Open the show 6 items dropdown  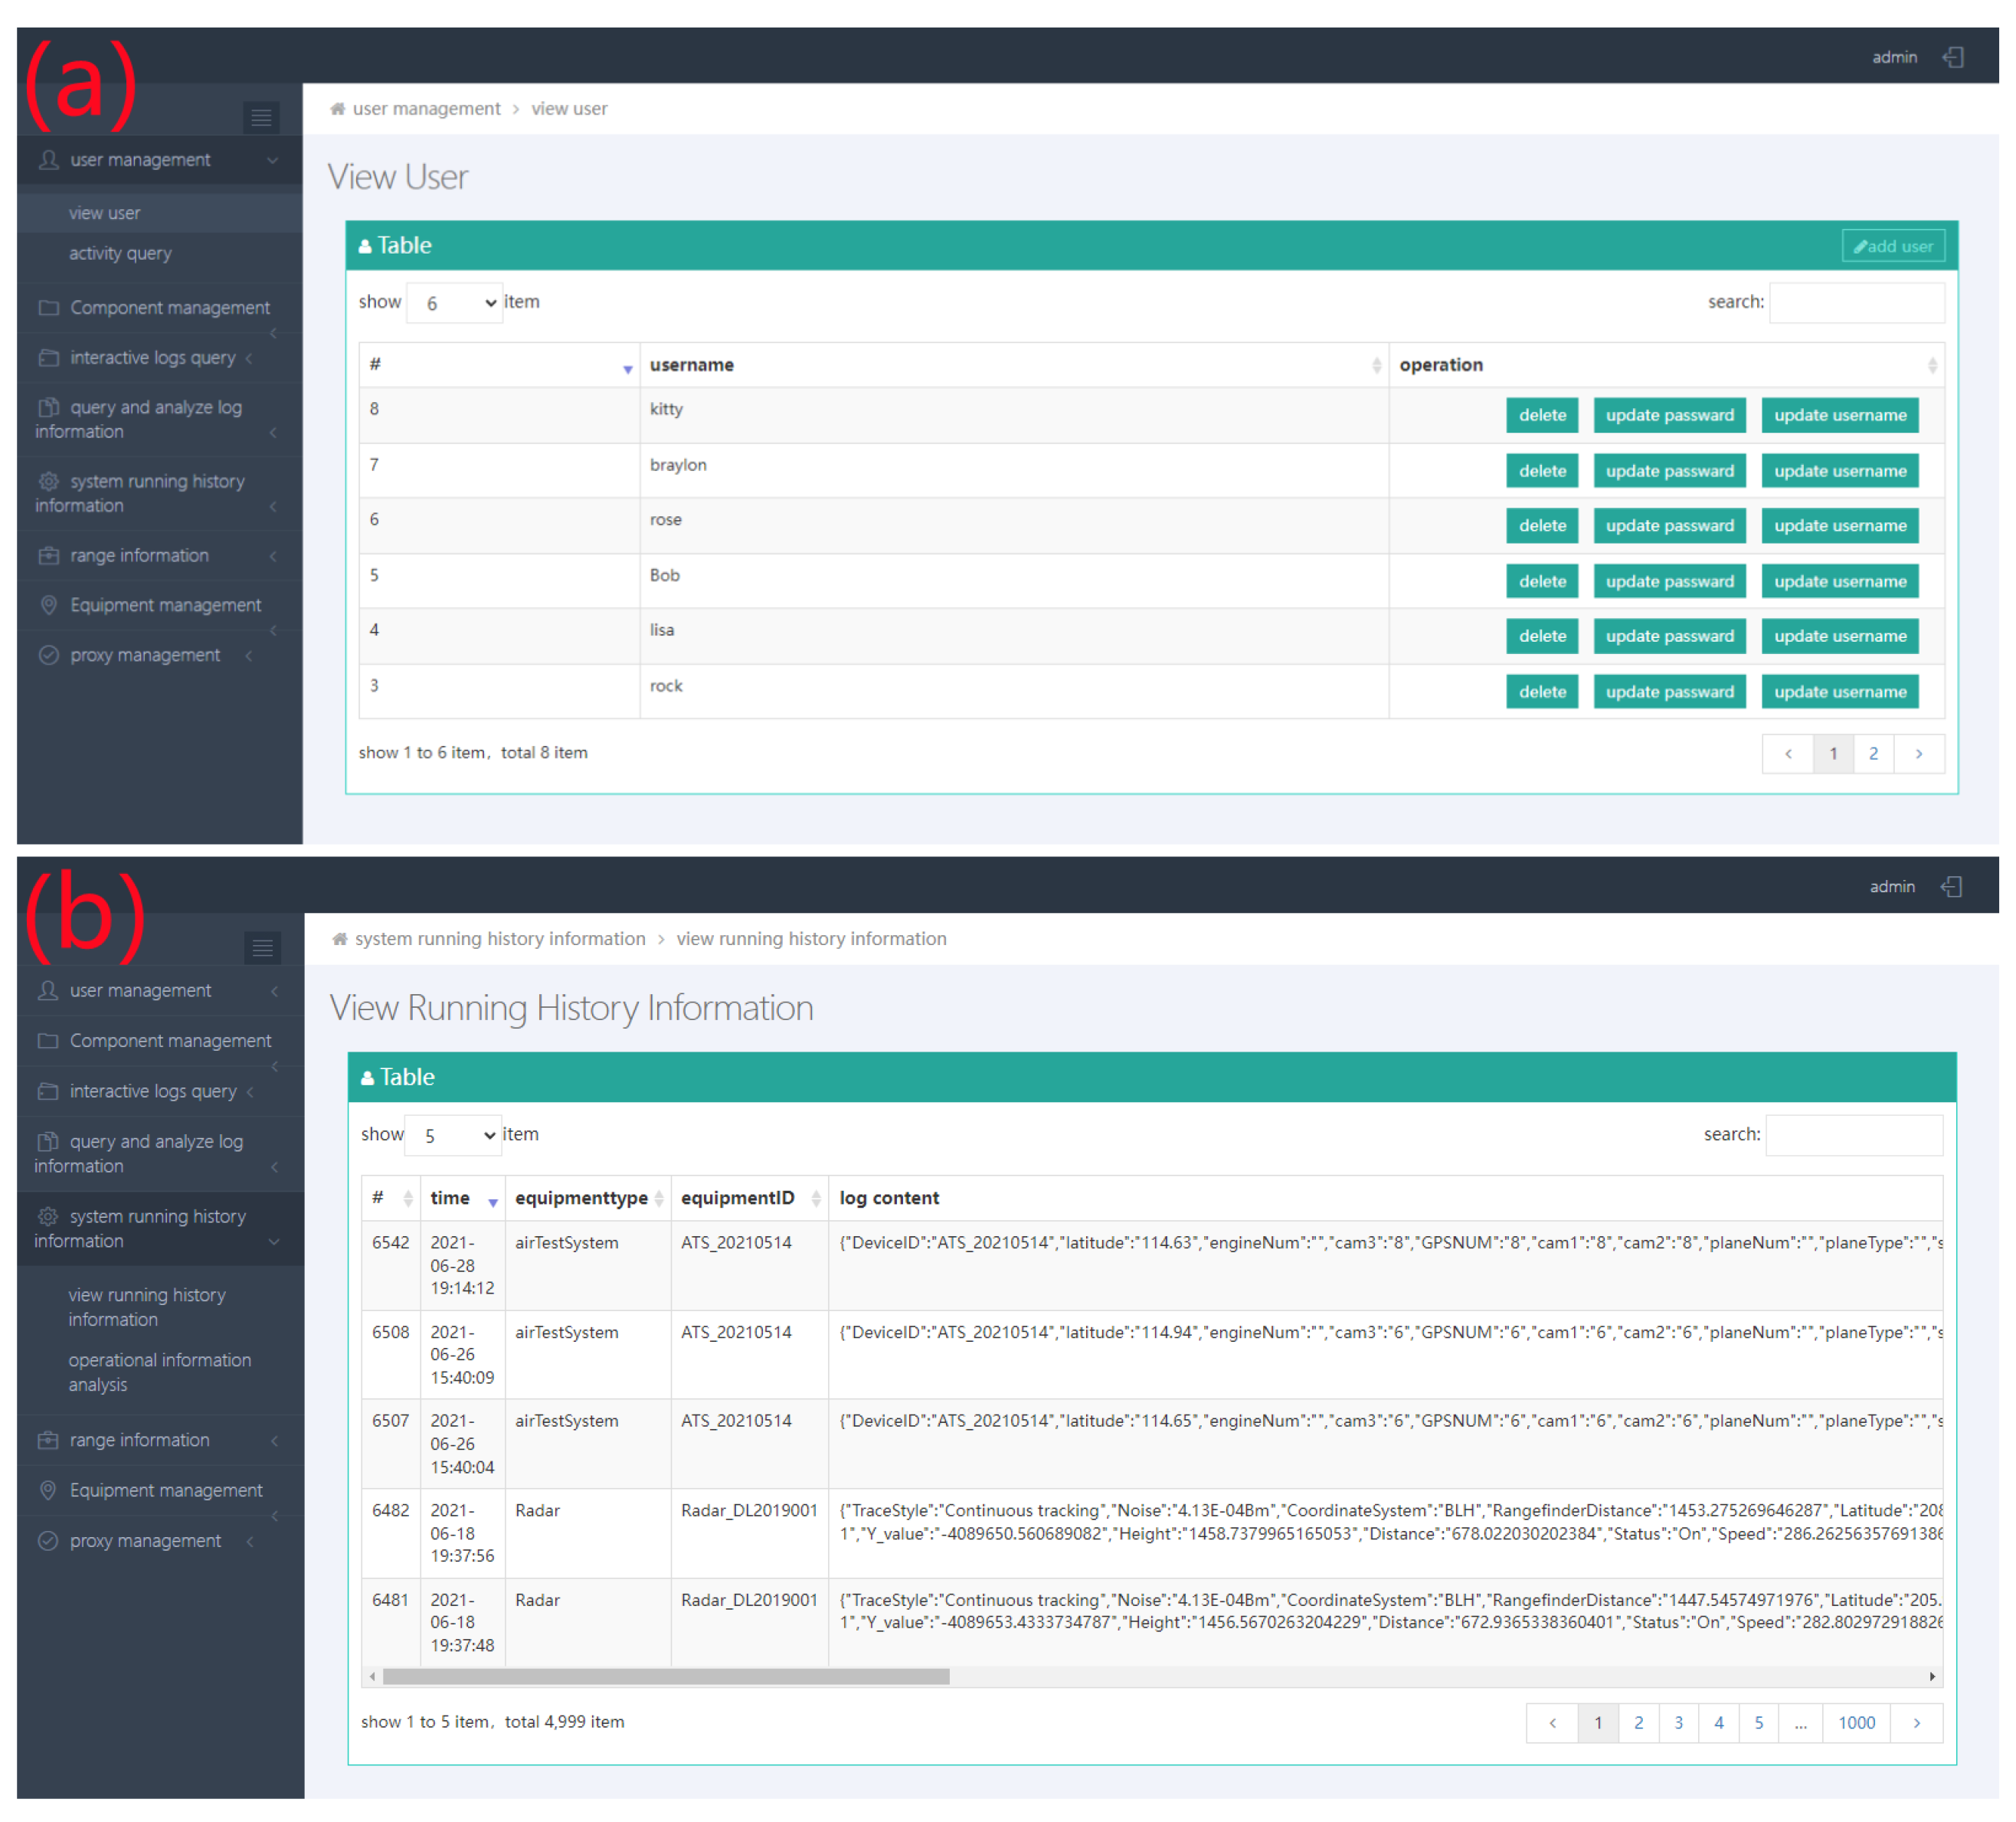pos(454,303)
